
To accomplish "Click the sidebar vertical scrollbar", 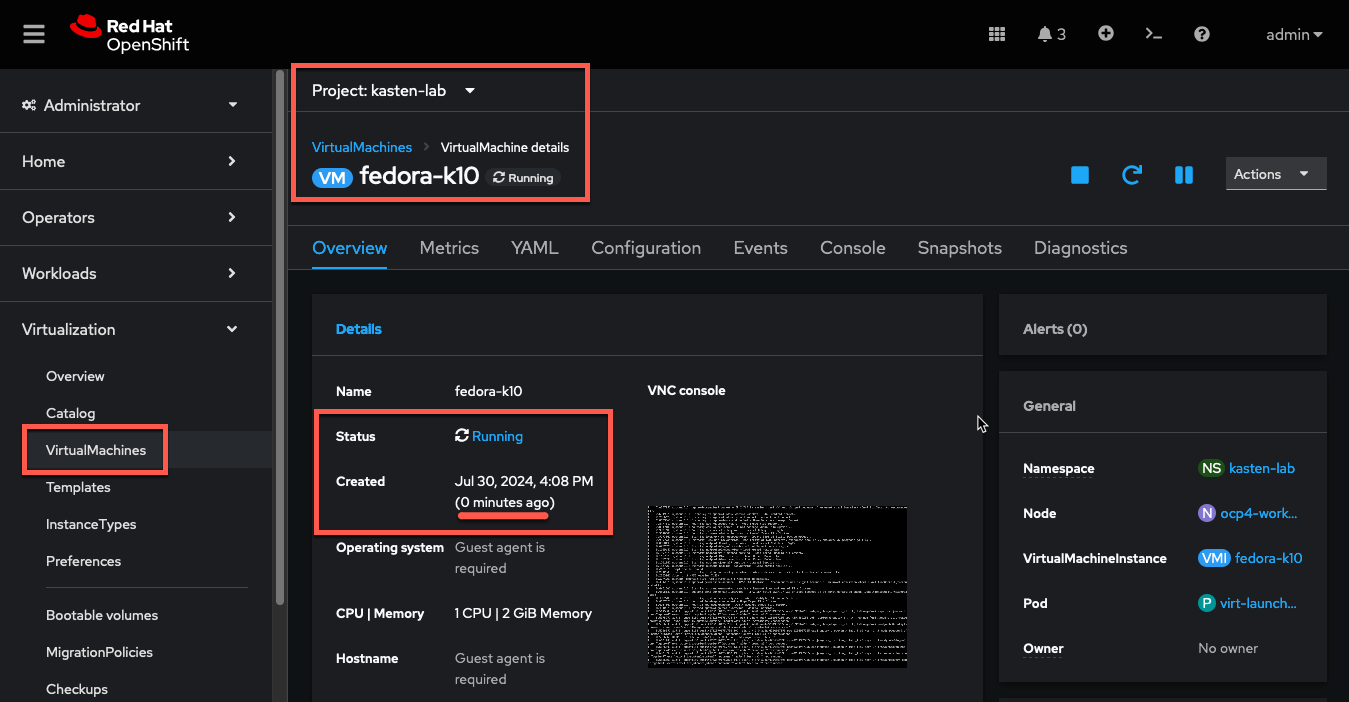I will [280, 338].
